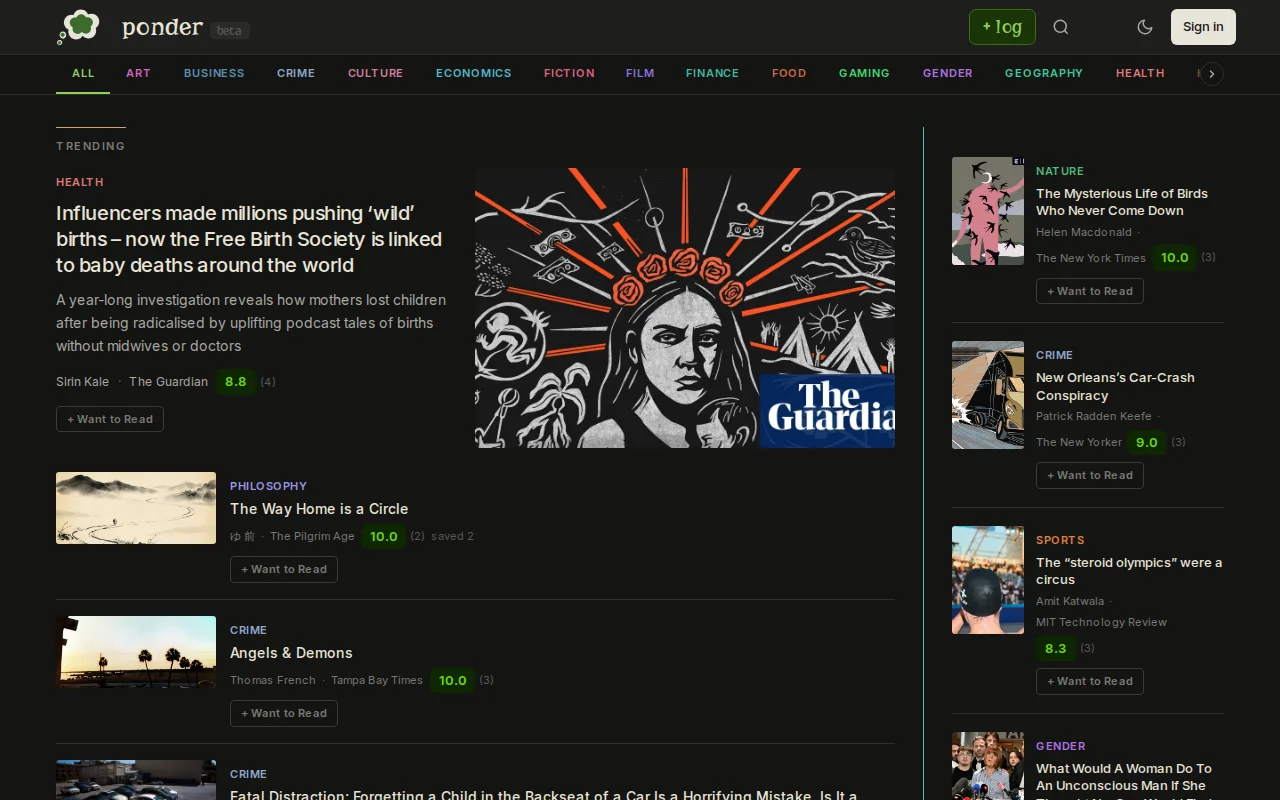Image resolution: width=1280 pixels, height=800 pixels.
Task: Click MIT Technology Review source
Action: [1101, 622]
